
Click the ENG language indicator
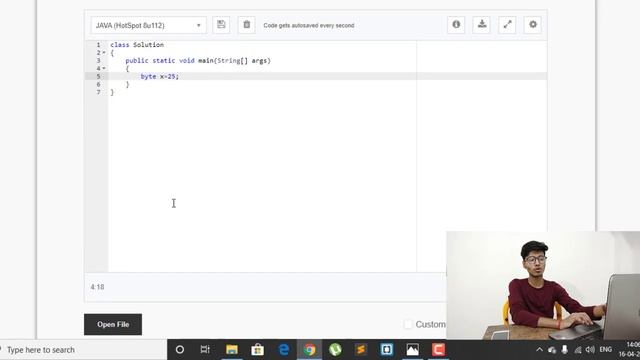point(606,349)
